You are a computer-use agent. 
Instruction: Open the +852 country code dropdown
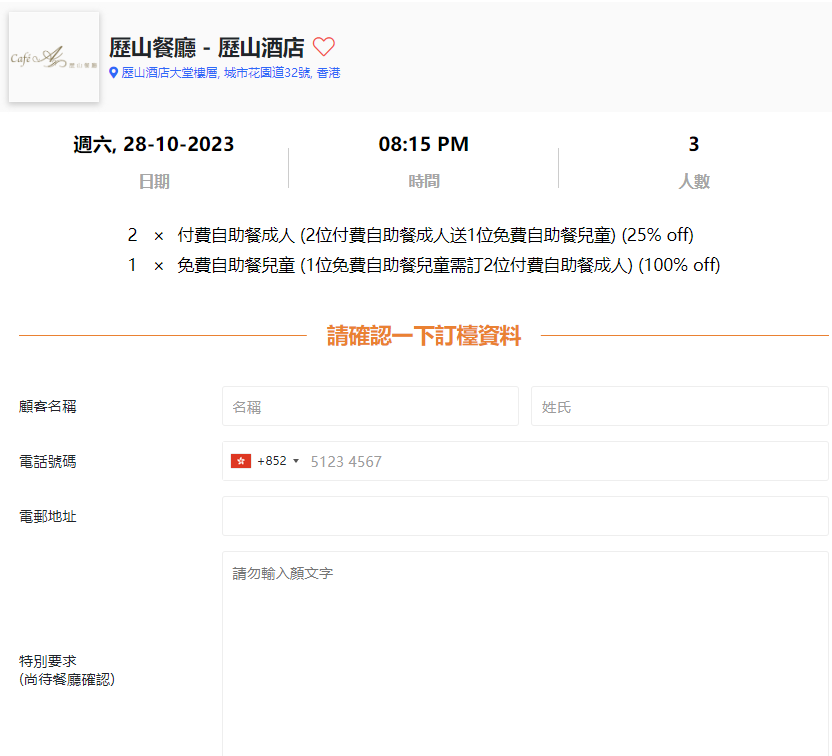tap(278, 461)
